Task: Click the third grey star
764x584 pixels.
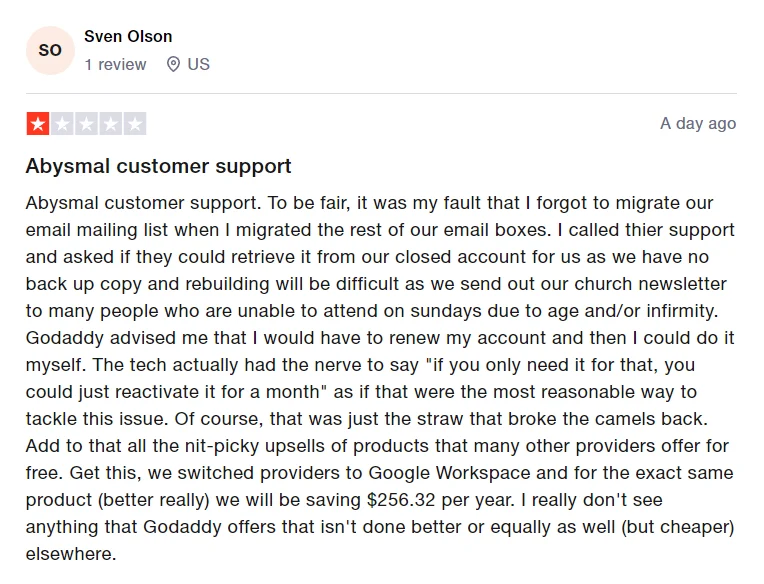Action: [x=86, y=124]
